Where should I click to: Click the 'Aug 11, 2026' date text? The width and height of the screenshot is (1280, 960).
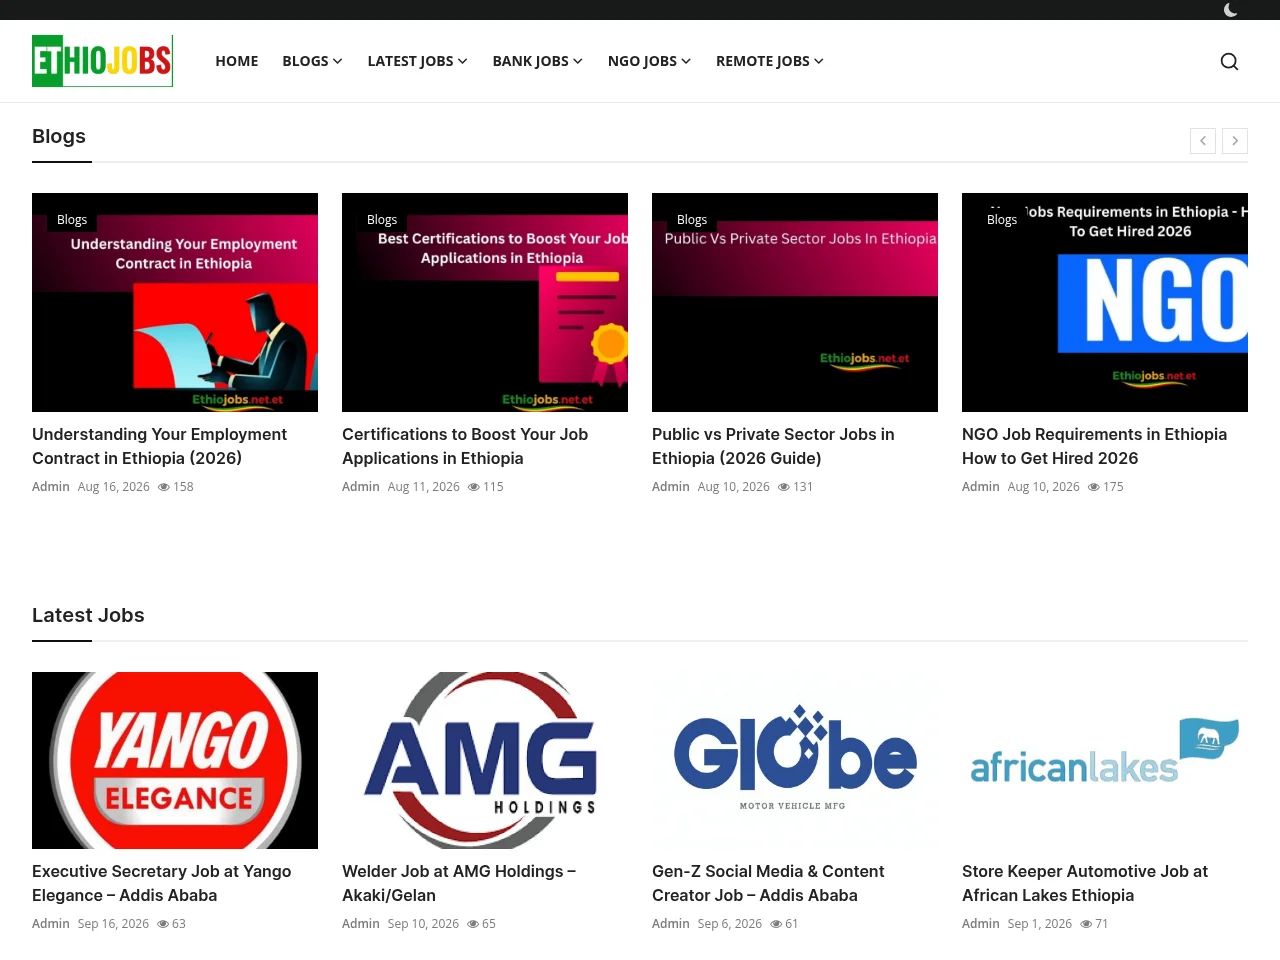tap(424, 487)
